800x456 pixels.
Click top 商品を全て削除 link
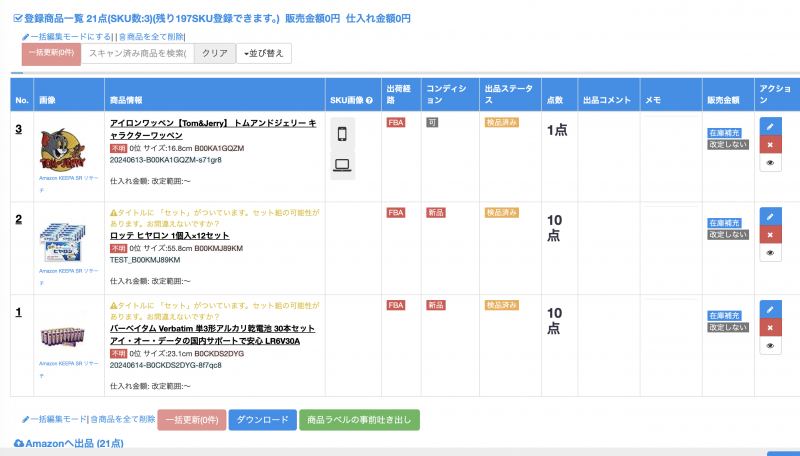(151, 37)
